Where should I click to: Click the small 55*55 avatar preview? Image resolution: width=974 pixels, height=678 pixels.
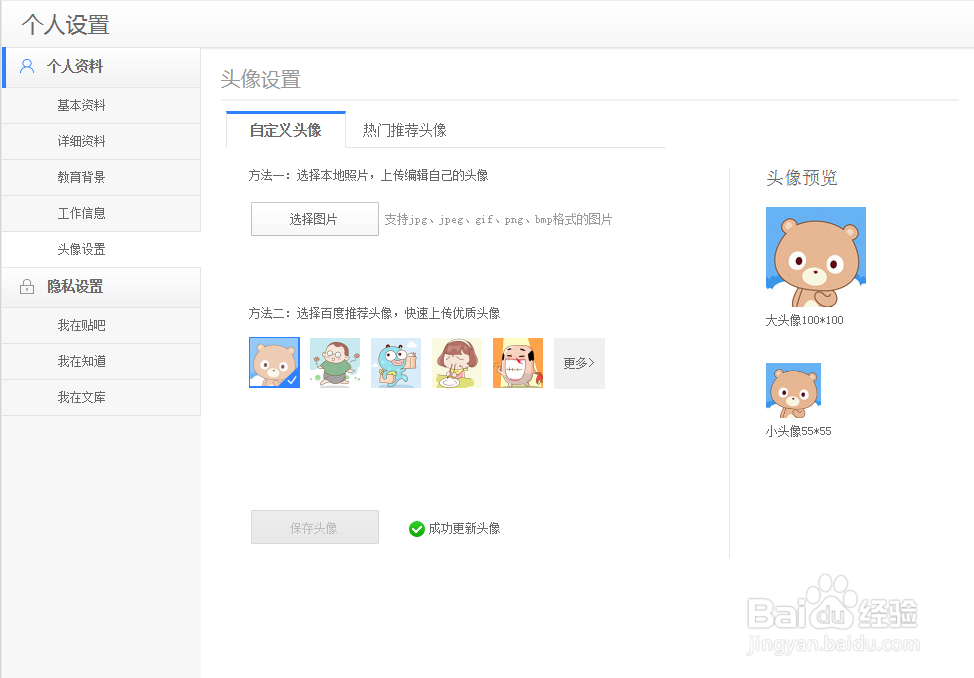point(793,390)
